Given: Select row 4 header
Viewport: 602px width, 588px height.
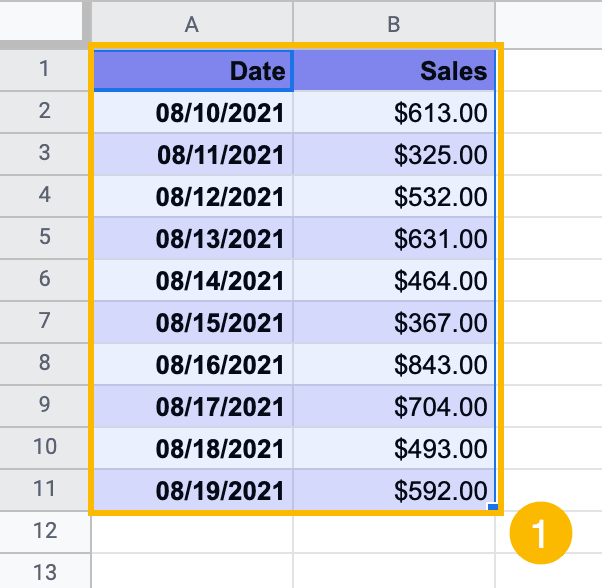Looking at the screenshot, I should point(44,196).
